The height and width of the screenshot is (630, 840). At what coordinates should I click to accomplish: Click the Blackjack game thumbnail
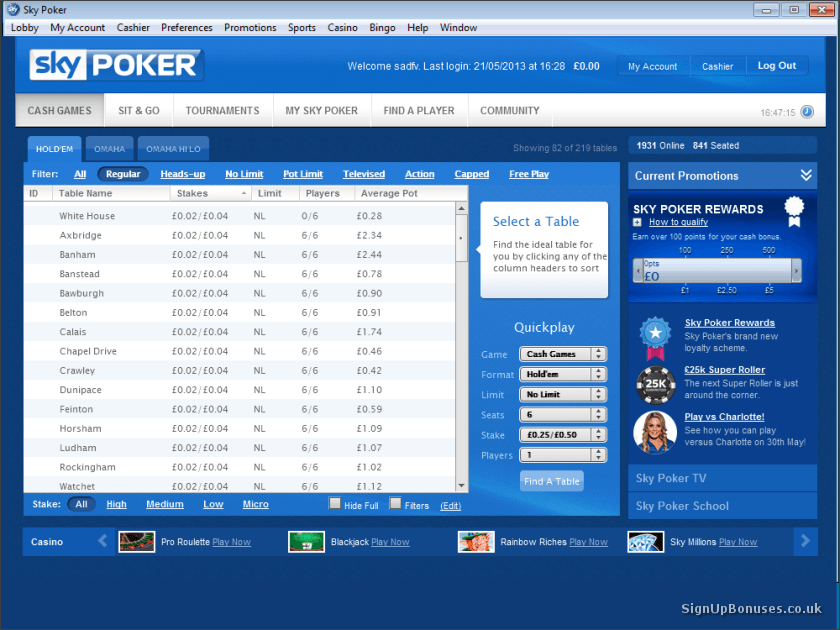306,542
